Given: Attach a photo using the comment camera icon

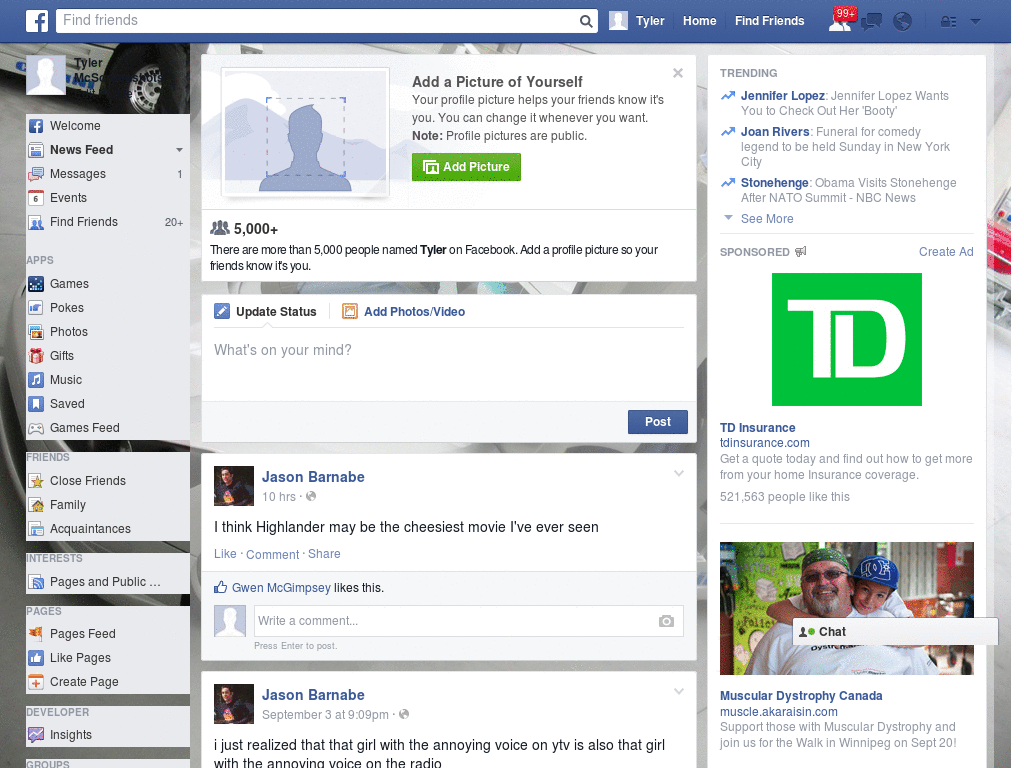Looking at the screenshot, I should point(666,621).
